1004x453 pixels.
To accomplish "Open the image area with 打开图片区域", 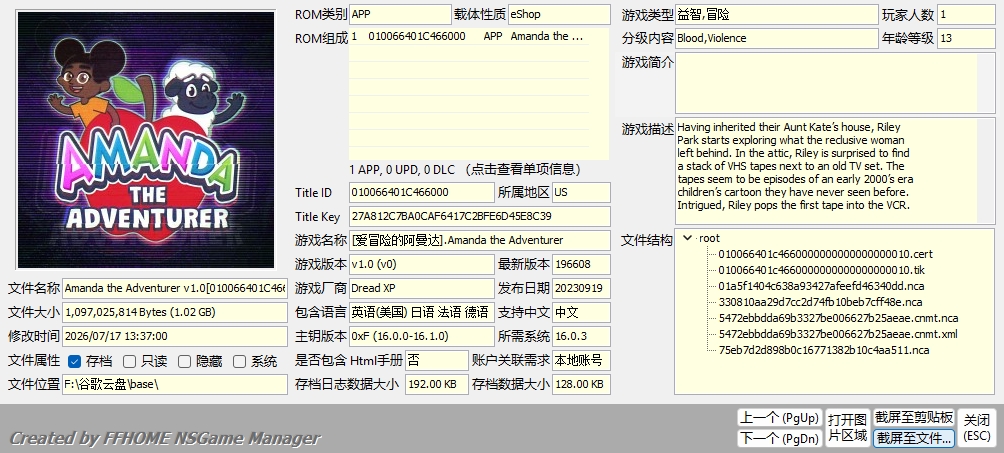I will (x=847, y=428).
